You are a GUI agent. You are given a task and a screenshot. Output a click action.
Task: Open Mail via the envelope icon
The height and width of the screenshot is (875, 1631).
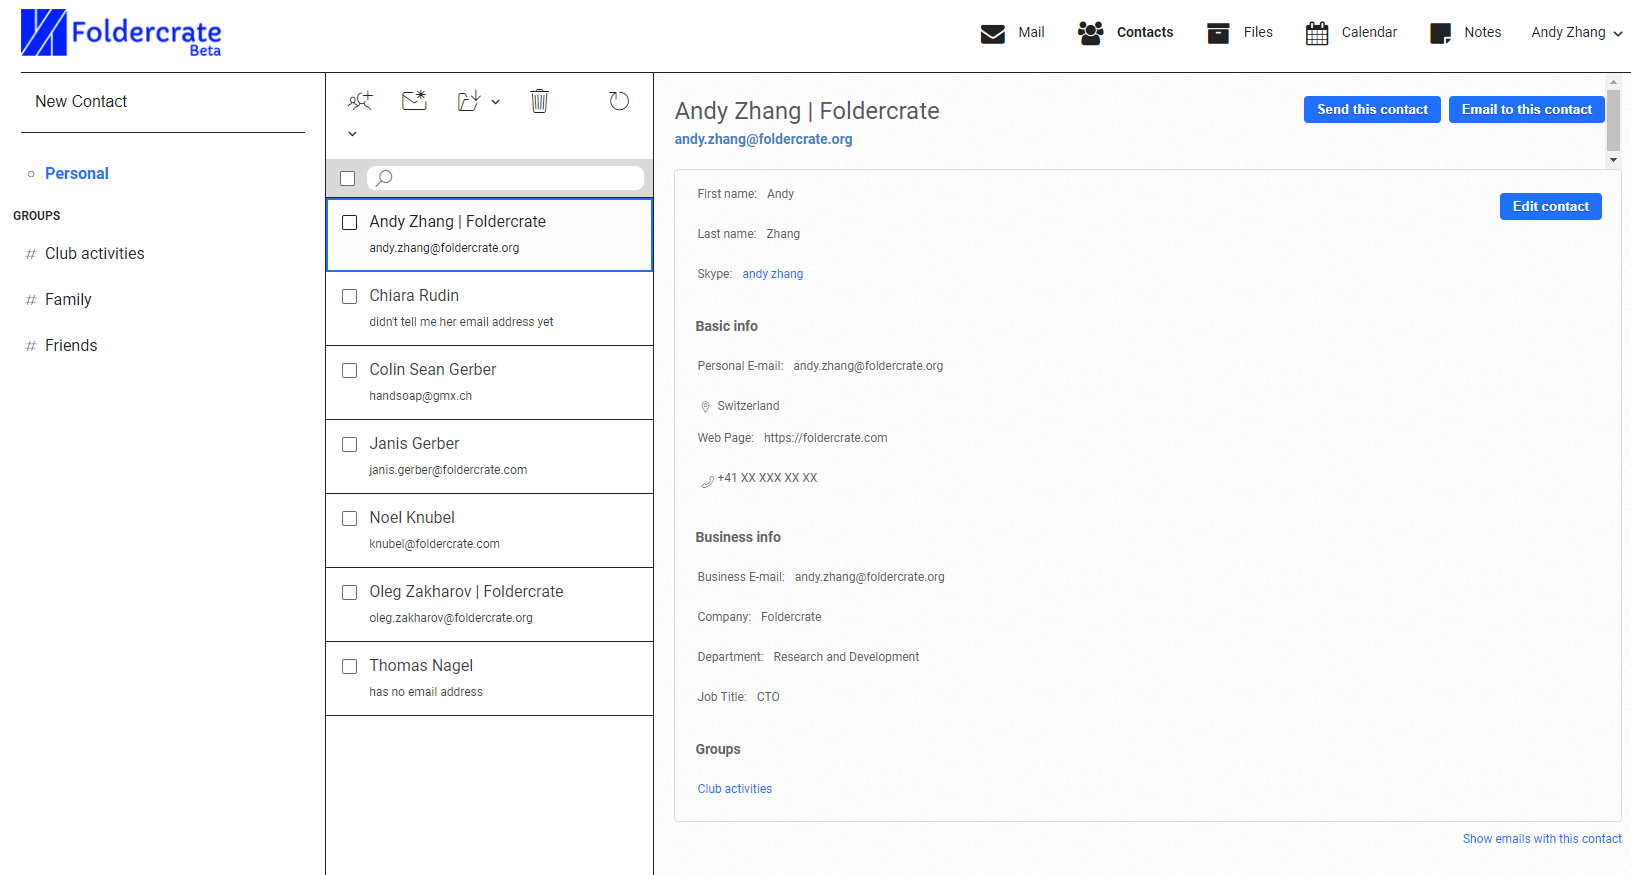[992, 33]
